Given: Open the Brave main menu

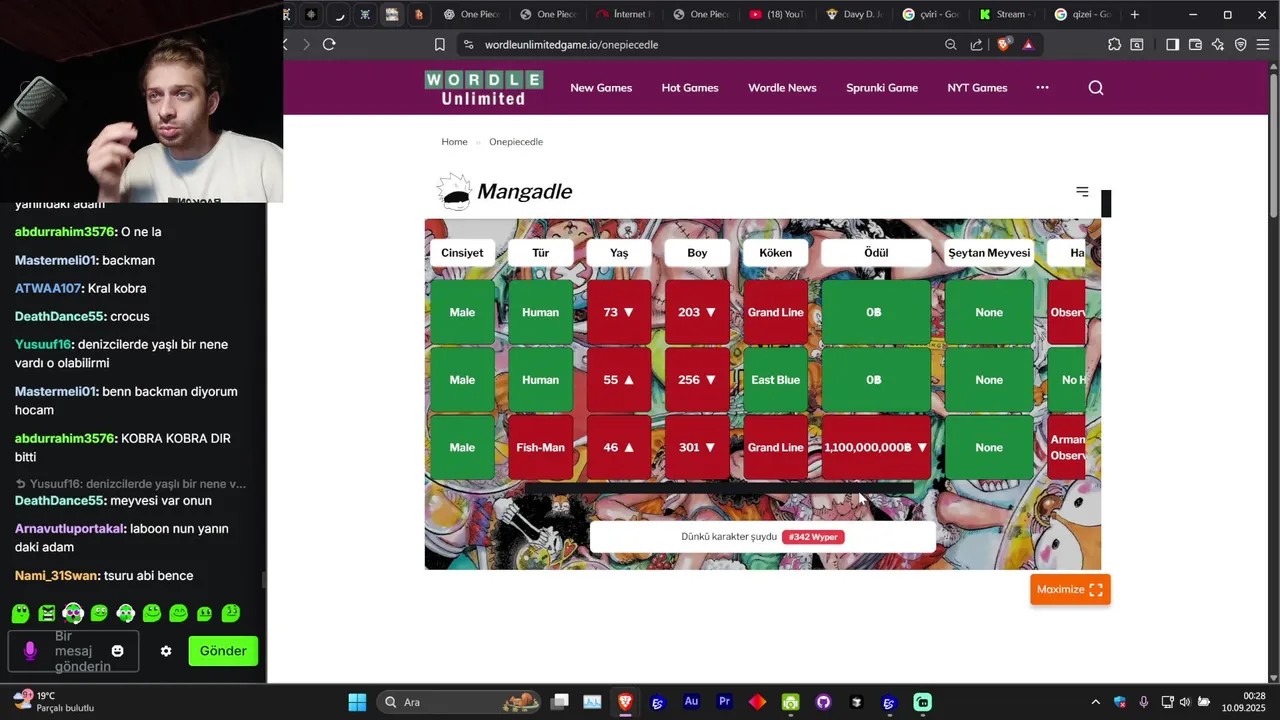Looking at the screenshot, I should (1264, 44).
